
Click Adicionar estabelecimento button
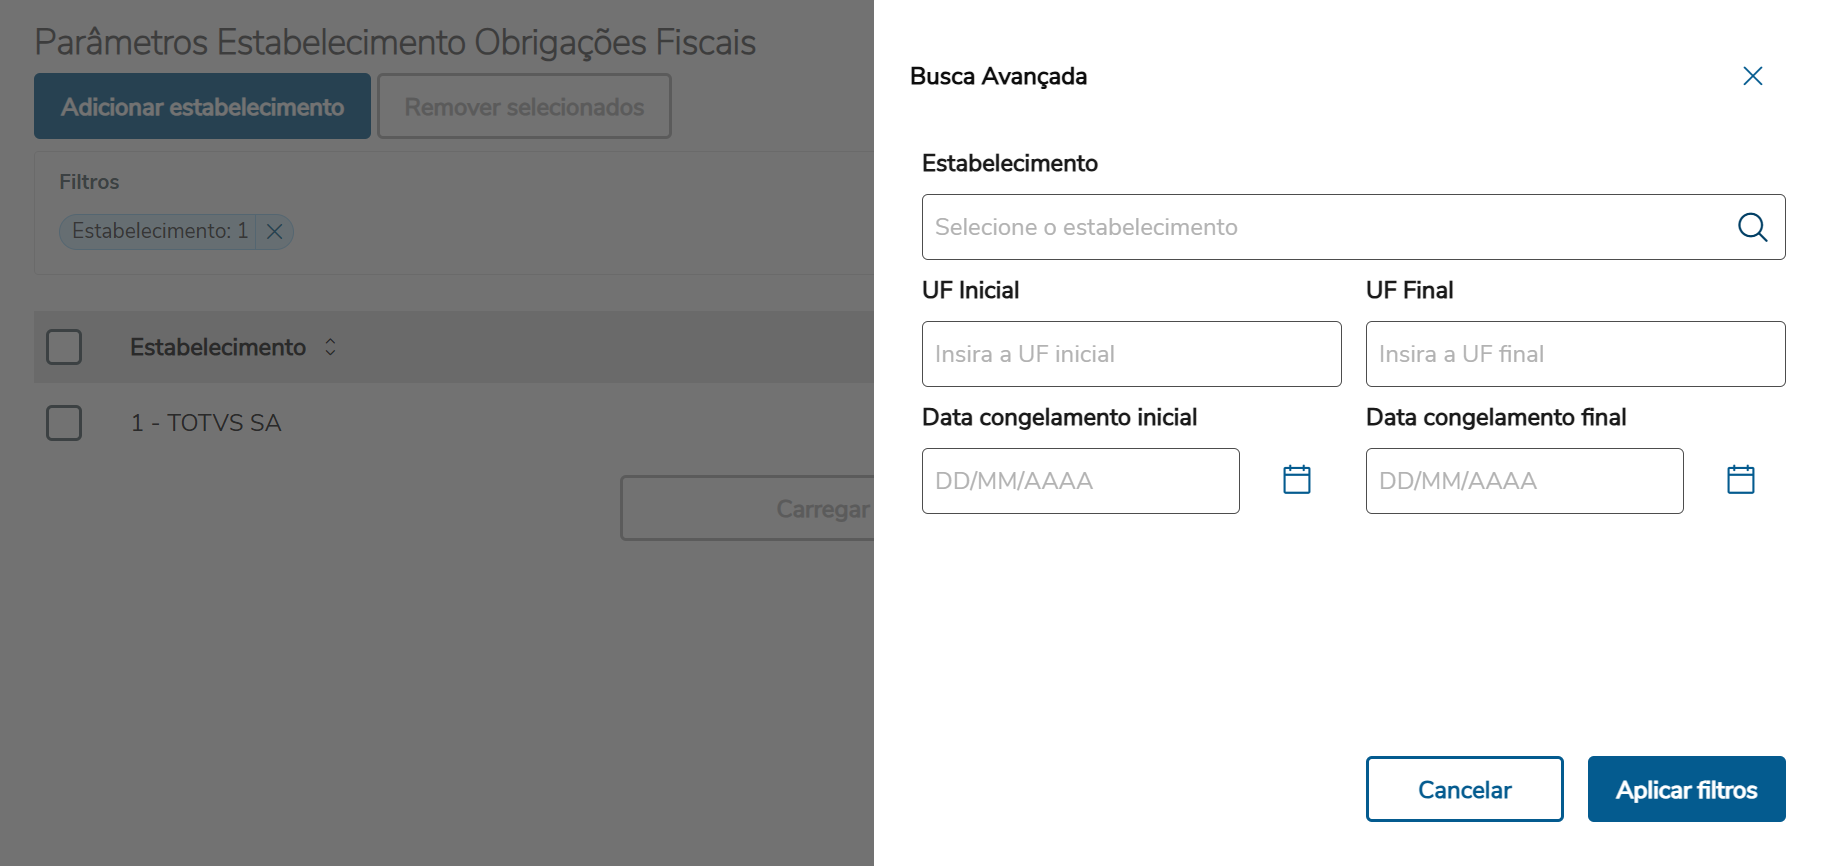(202, 106)
